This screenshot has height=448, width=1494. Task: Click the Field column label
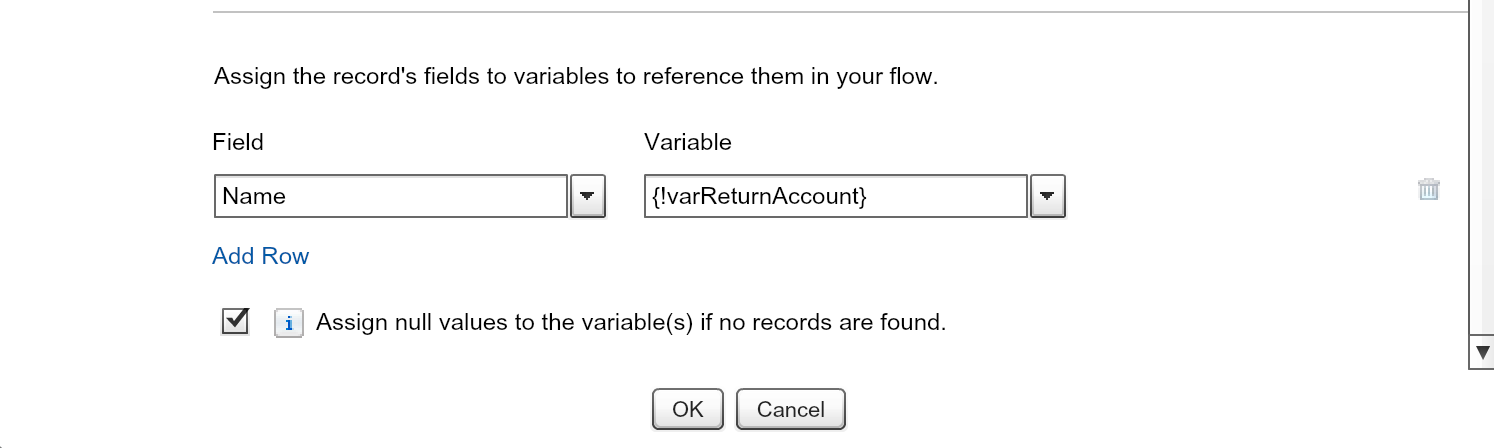click(238, 142)
